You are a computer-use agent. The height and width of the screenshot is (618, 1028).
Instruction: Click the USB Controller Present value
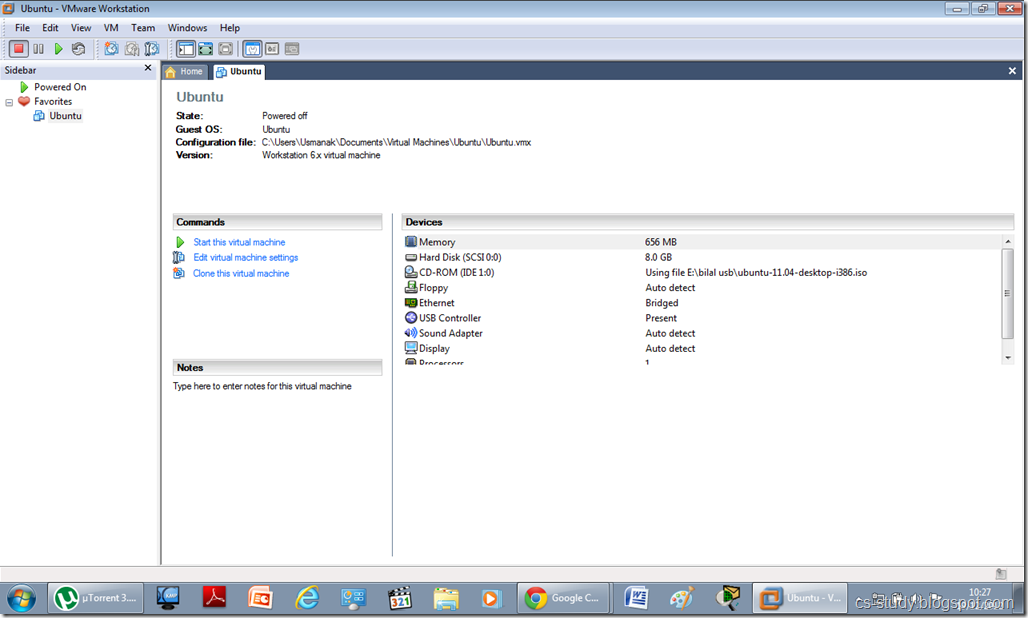(661, 318)
